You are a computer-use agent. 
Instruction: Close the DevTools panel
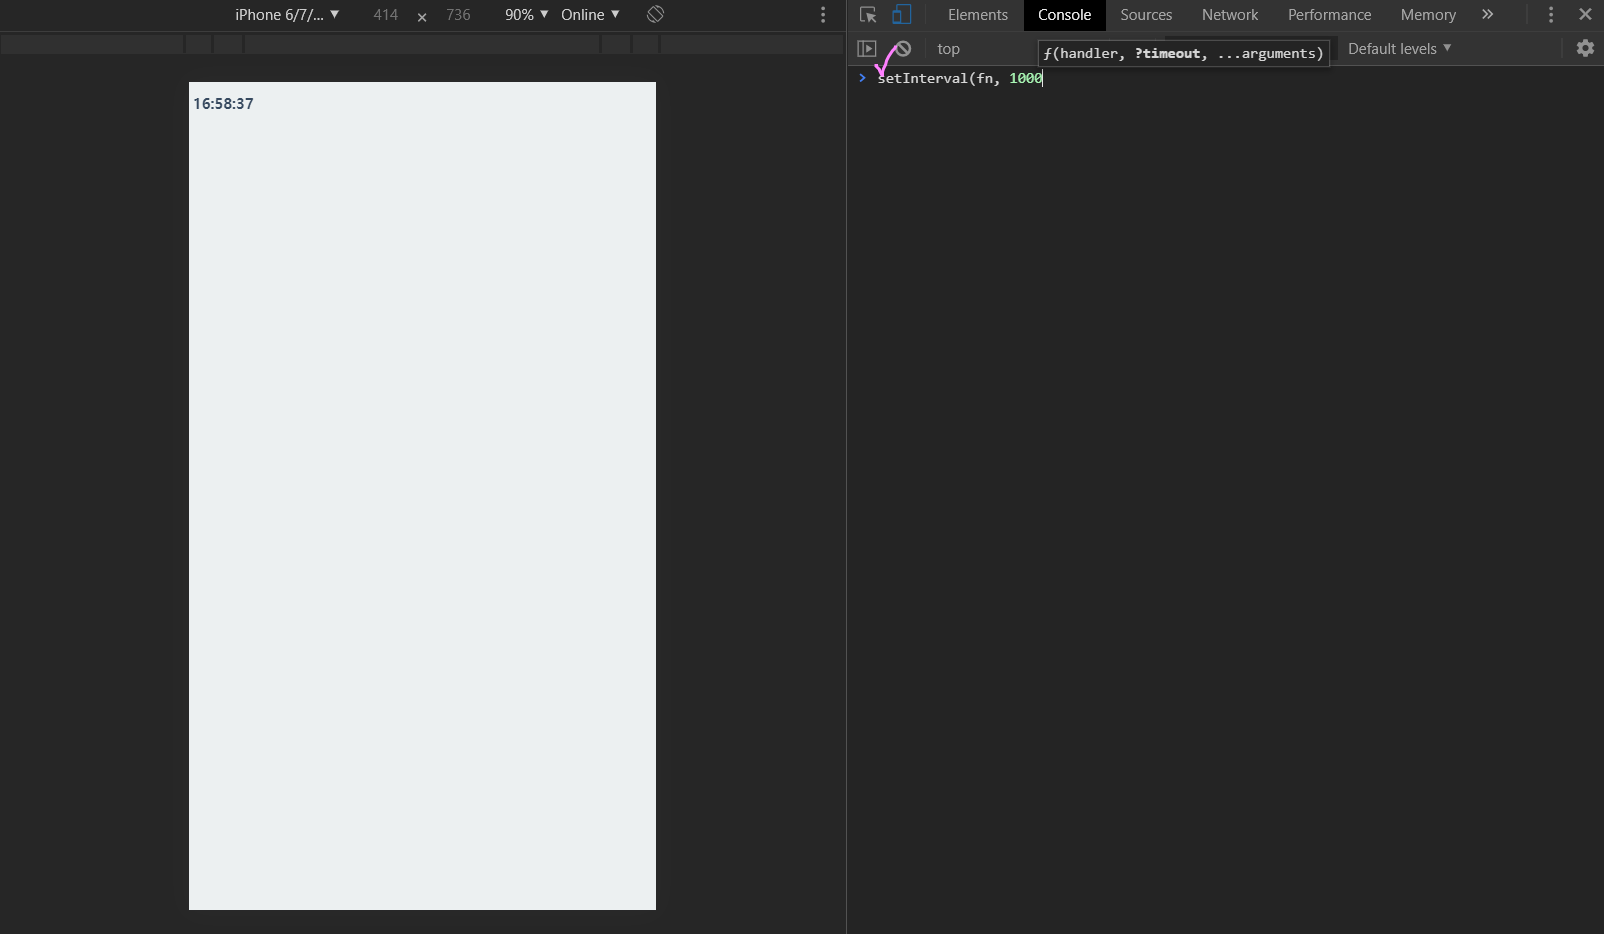pos(1585,15)
